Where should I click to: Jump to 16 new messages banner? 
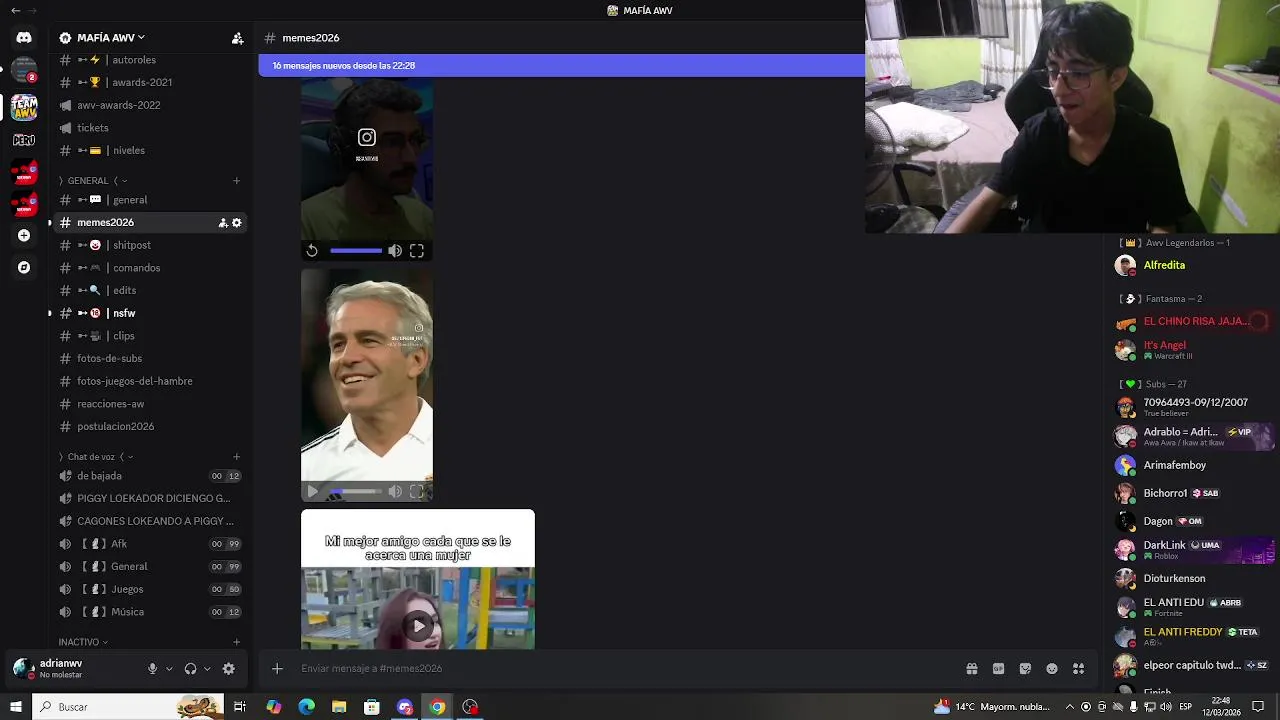pyautogui.click(x=561, y=66)
